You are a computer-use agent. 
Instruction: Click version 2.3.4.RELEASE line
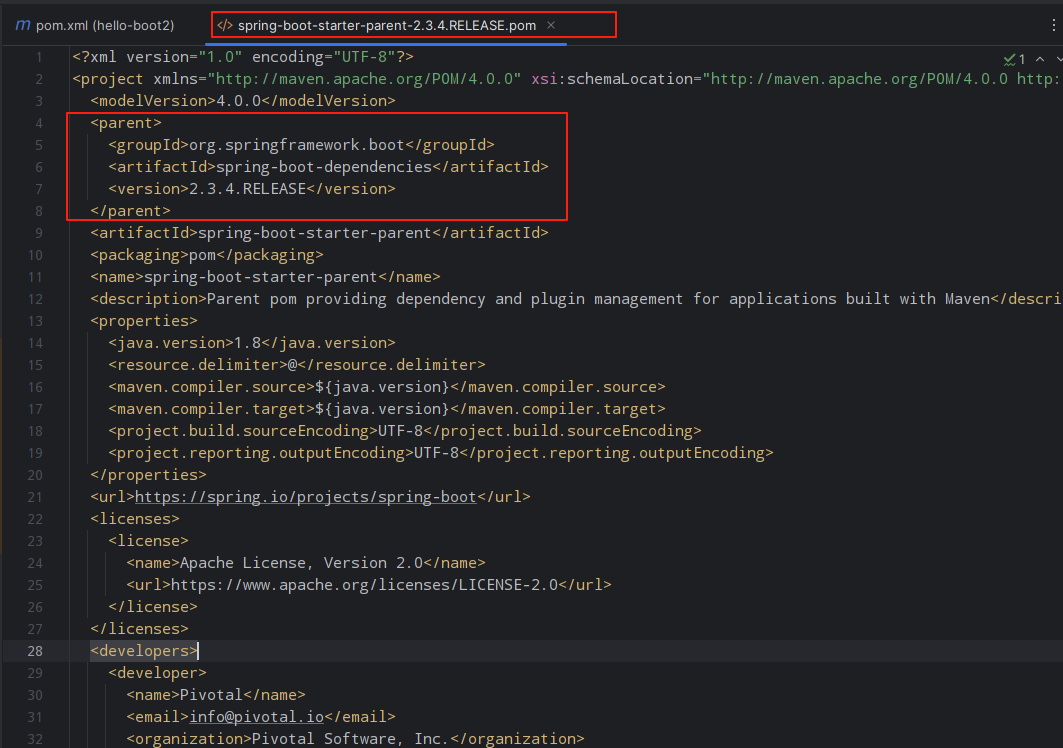[252, 189]
